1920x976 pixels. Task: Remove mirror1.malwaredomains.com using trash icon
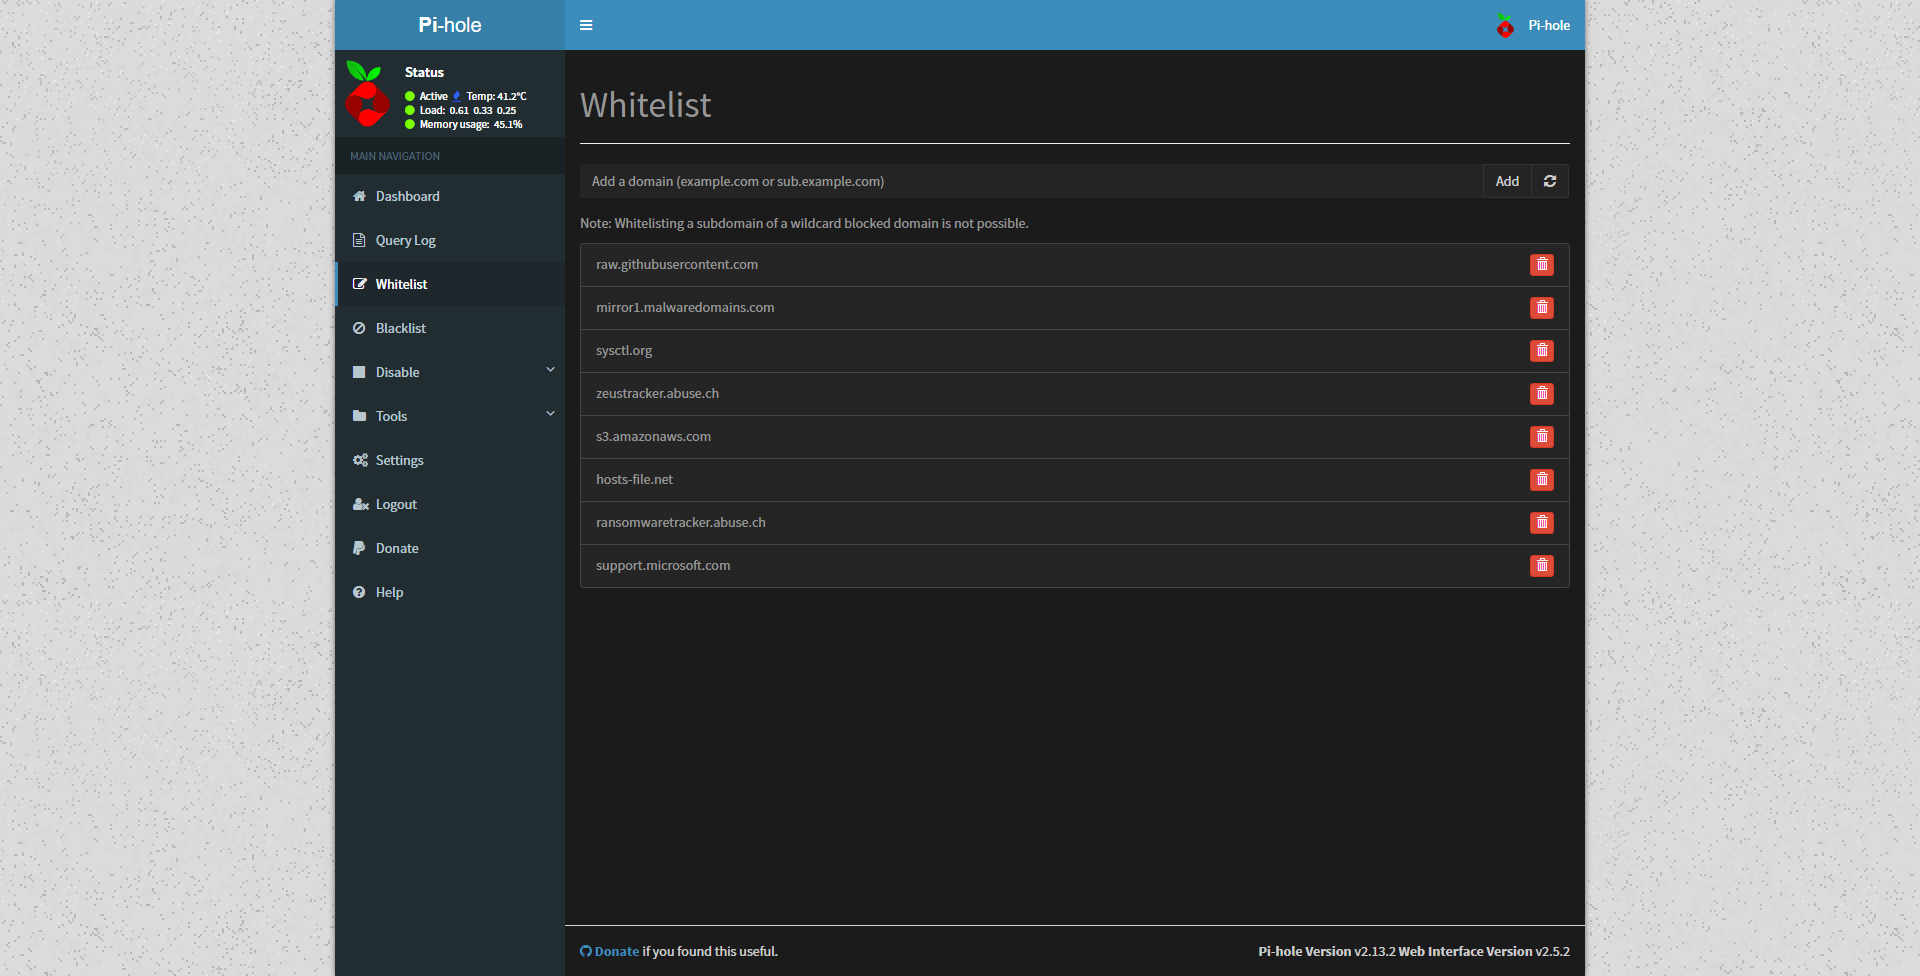(1541, 308)
